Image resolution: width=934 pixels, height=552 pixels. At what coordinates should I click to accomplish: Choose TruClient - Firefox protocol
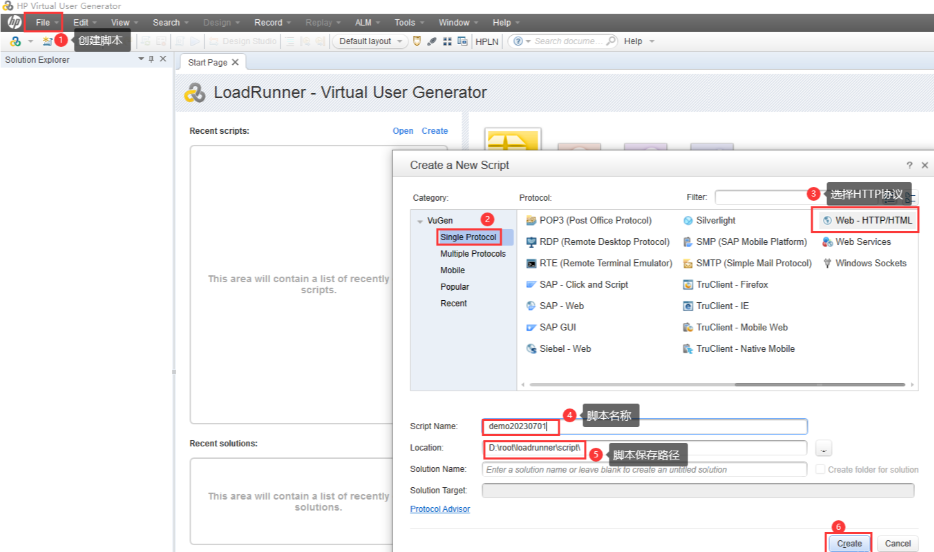pos(726,285)
